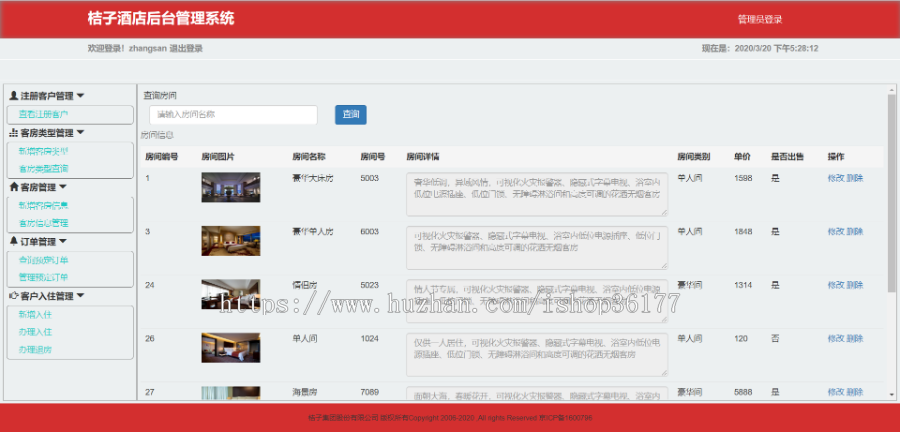Click the 海景房 room name cell
900x432 pixels.
(305, 392)
